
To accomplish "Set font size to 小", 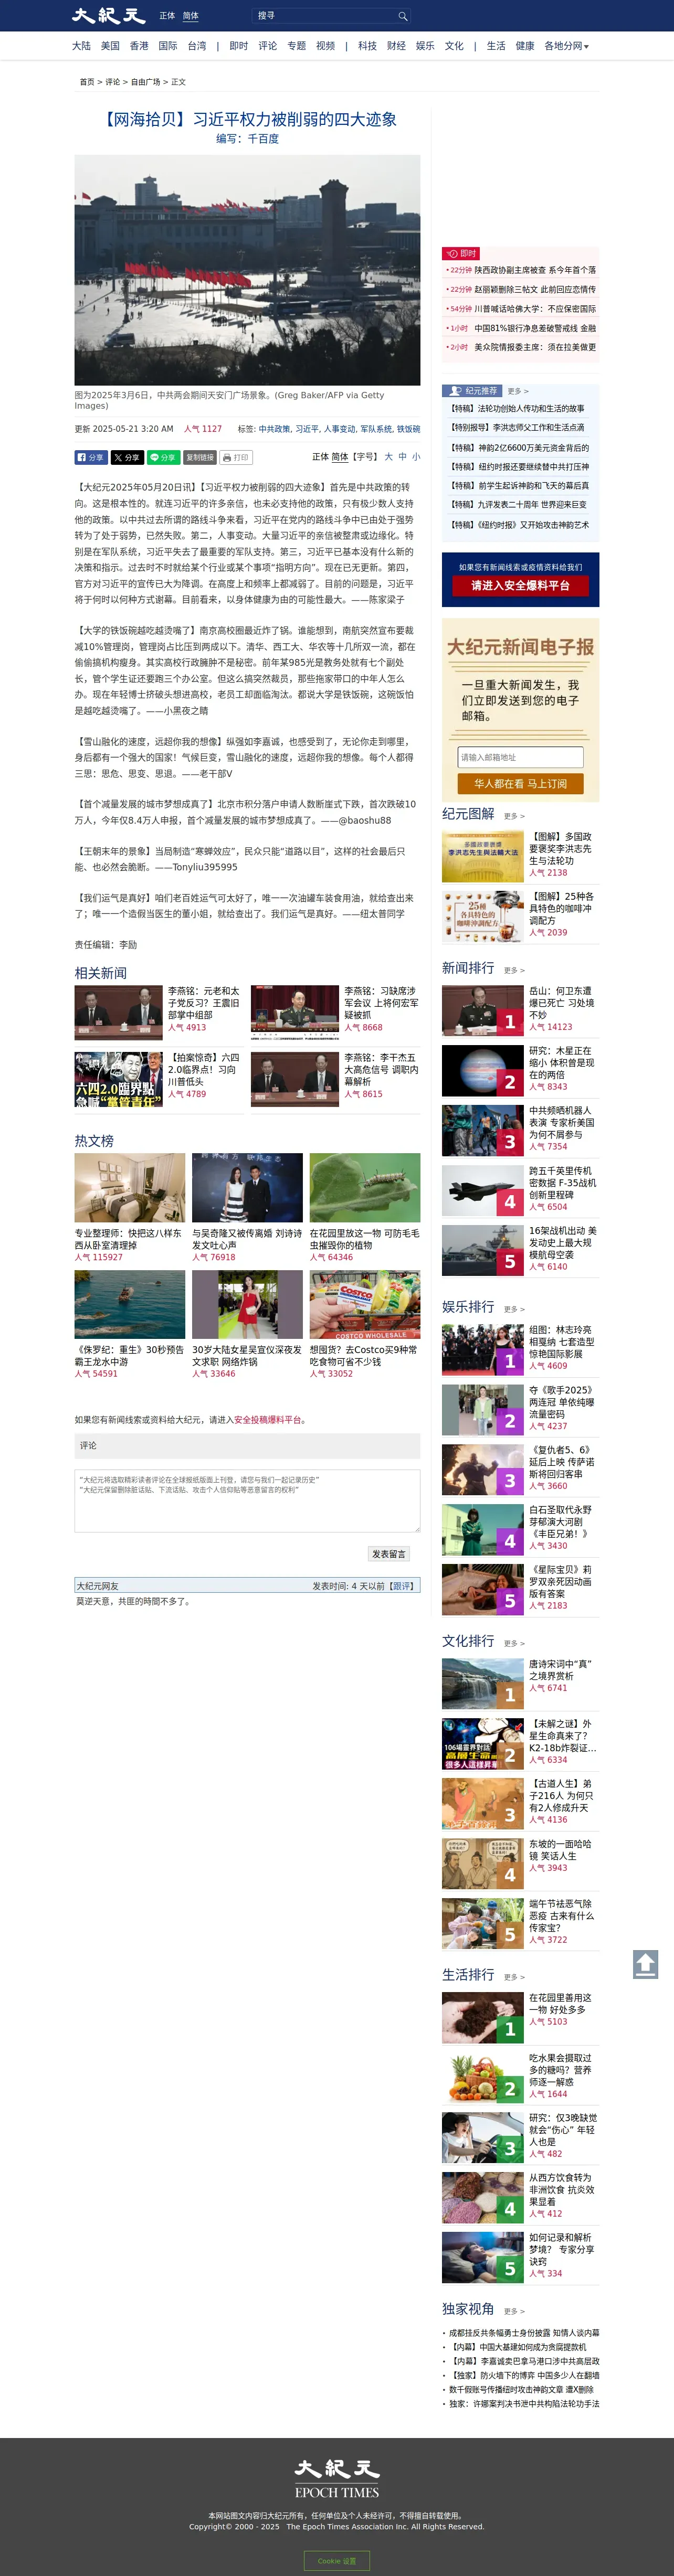I will (416, 457).
